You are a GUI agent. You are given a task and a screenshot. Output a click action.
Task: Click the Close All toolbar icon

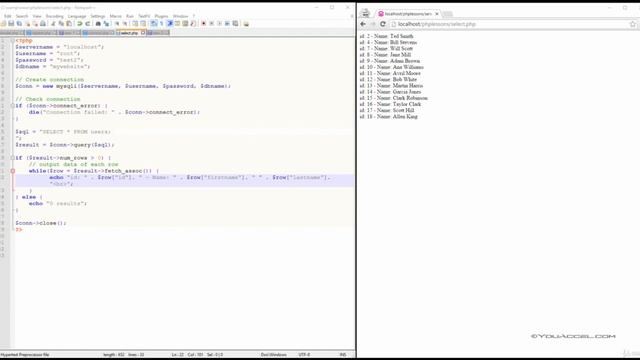click(35, 24)
